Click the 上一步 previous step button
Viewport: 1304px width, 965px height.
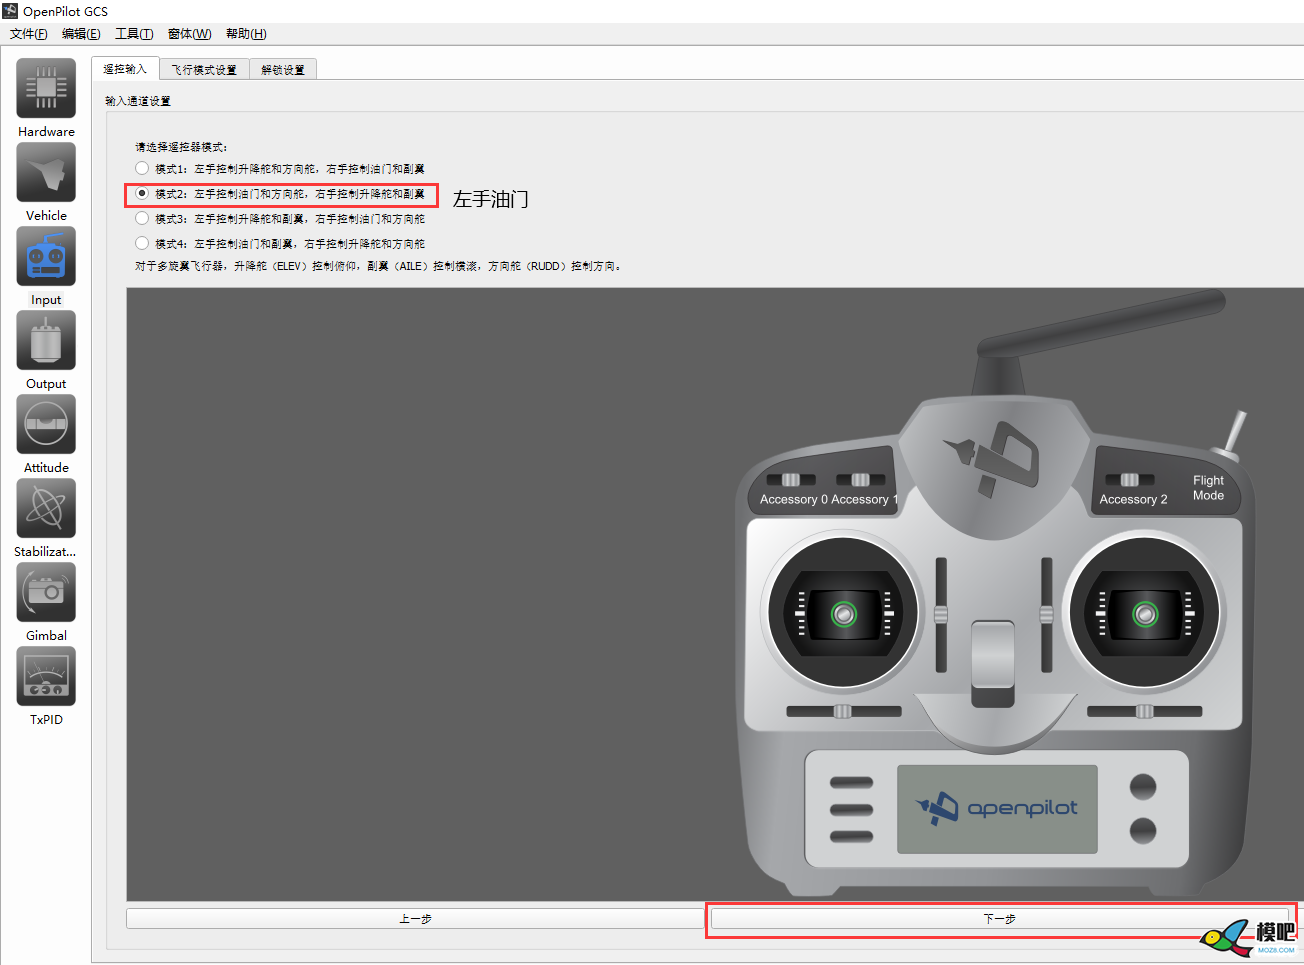[415, 918]
